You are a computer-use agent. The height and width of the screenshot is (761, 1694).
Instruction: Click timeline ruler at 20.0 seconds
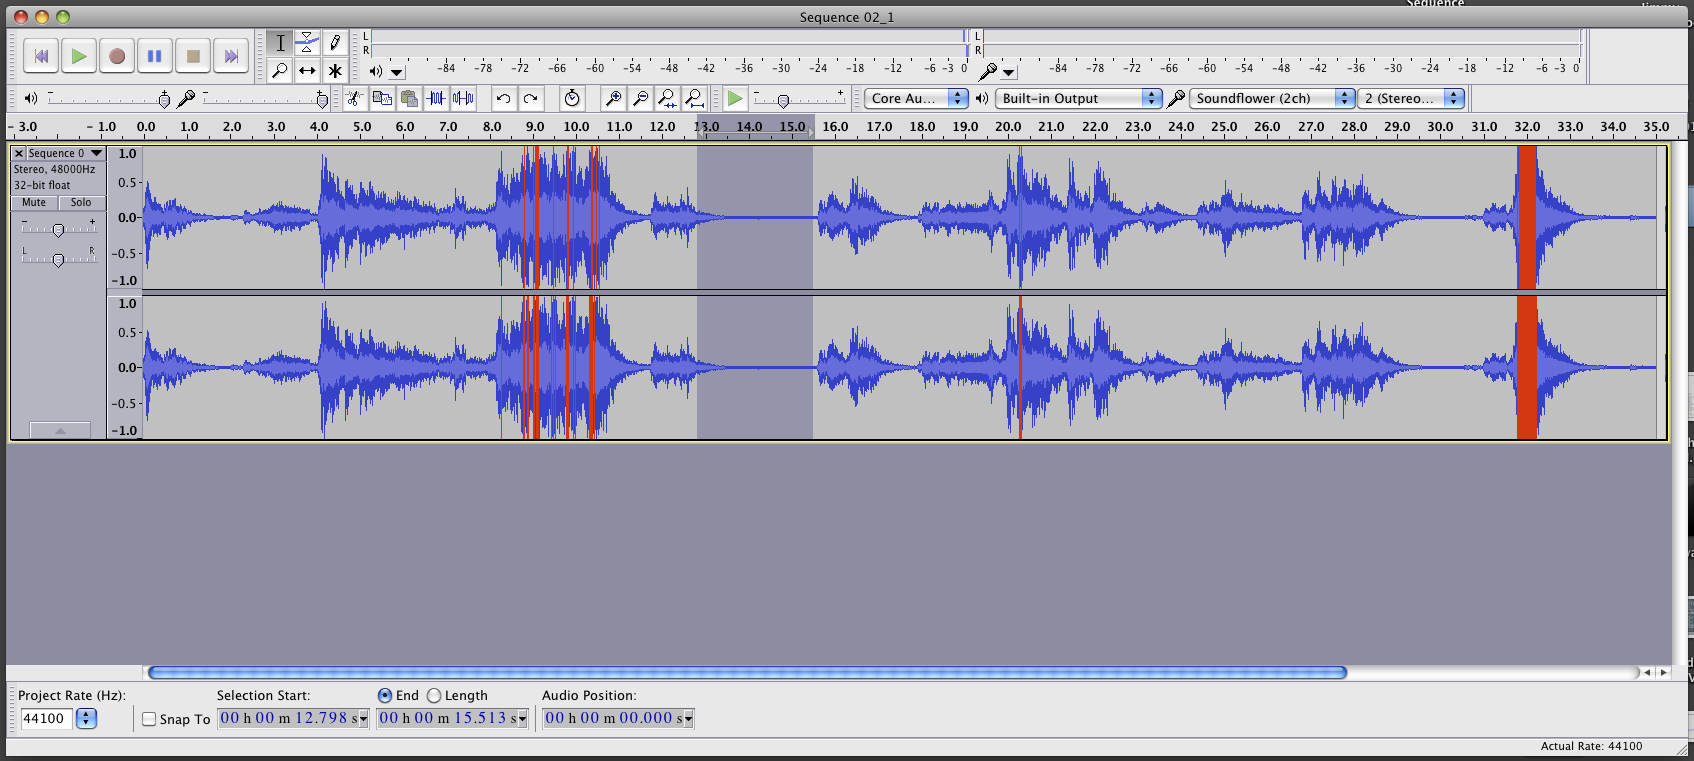(1008, 127)
